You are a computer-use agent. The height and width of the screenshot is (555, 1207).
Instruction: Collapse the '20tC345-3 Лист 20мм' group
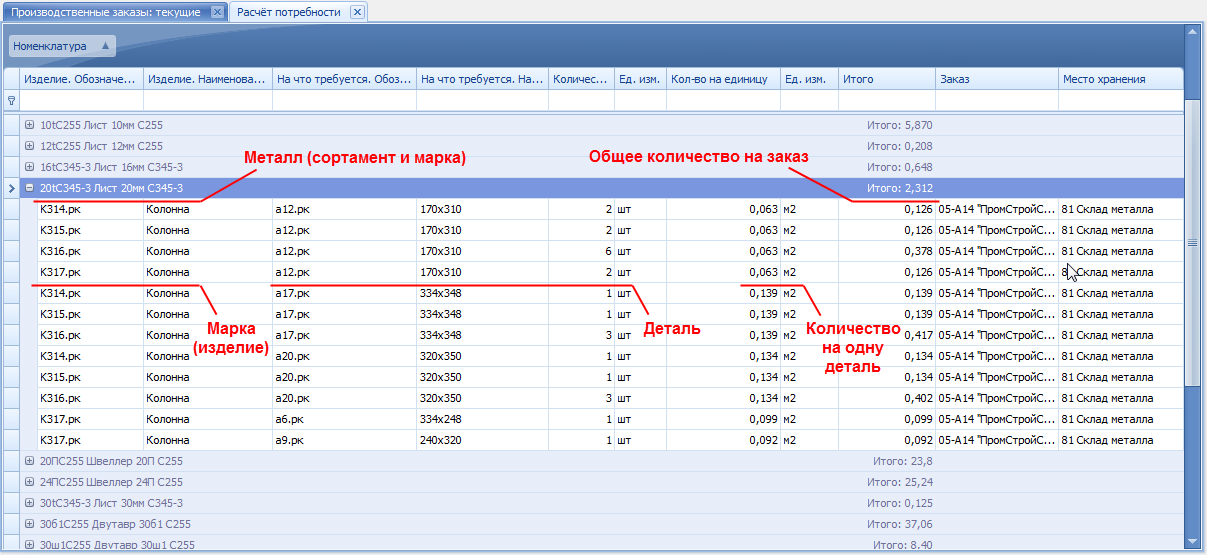30,188
